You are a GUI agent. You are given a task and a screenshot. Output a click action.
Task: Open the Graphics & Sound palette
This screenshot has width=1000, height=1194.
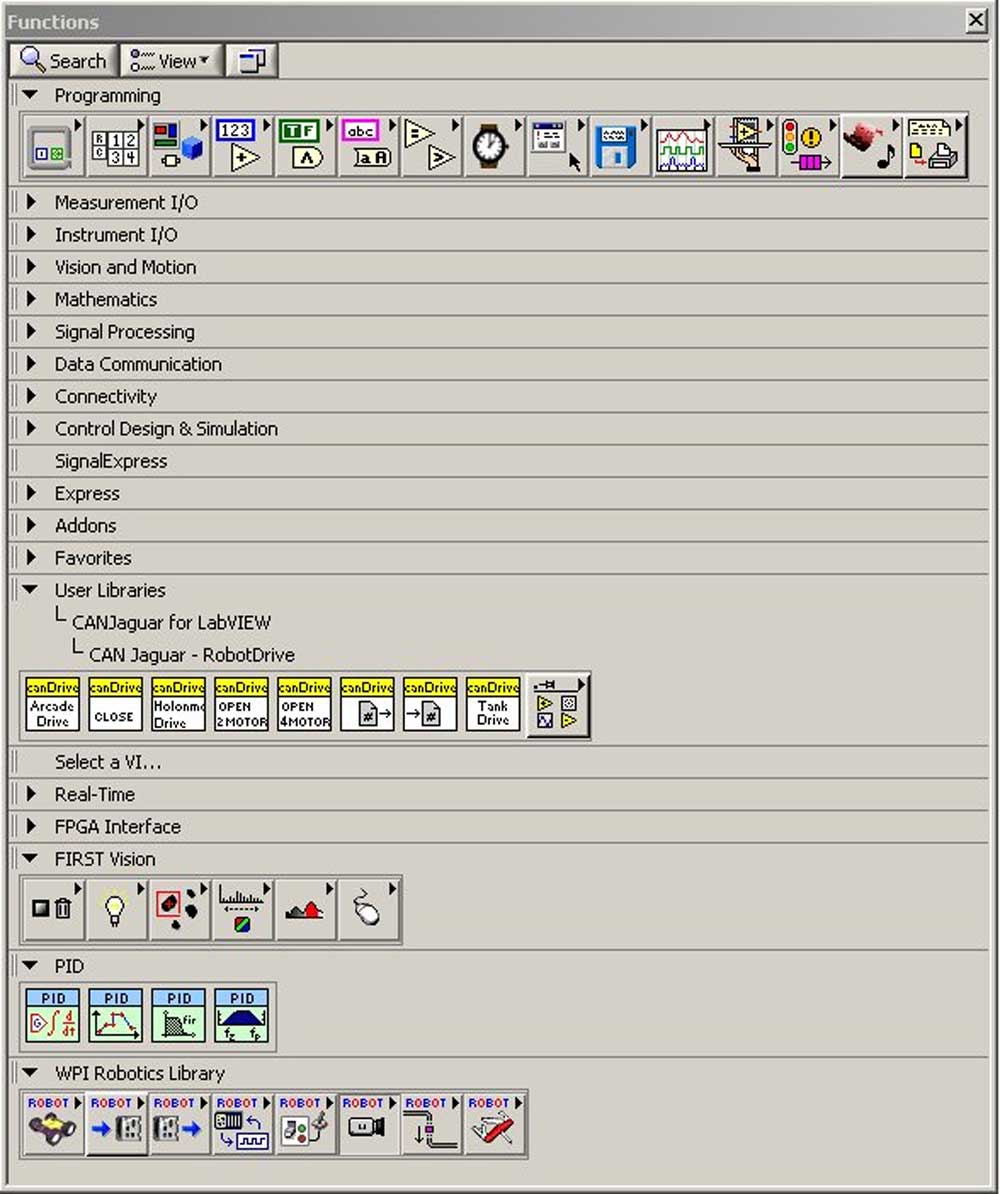click(871, 147)
